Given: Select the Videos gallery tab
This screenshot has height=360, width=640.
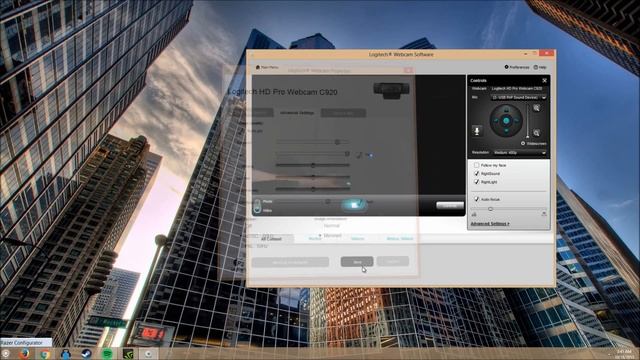Looking at the screenshot, I should click(x=358, y=238).
